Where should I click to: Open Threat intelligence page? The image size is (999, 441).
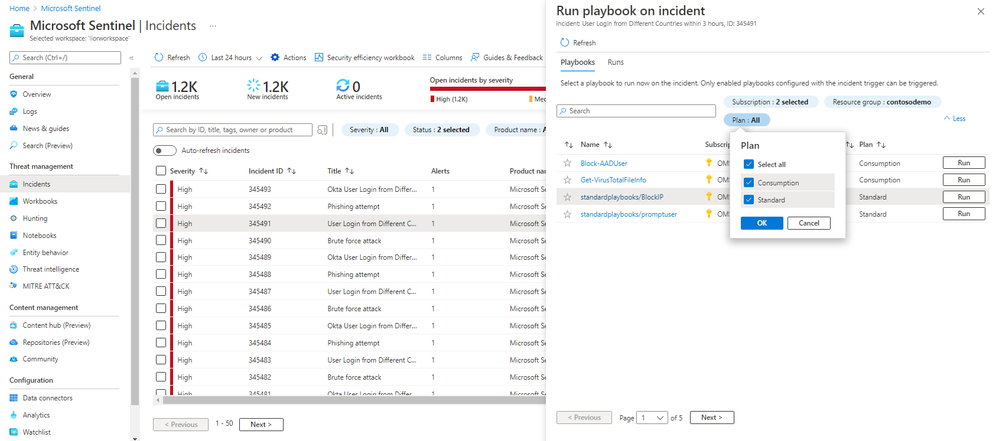coord(51,270)
